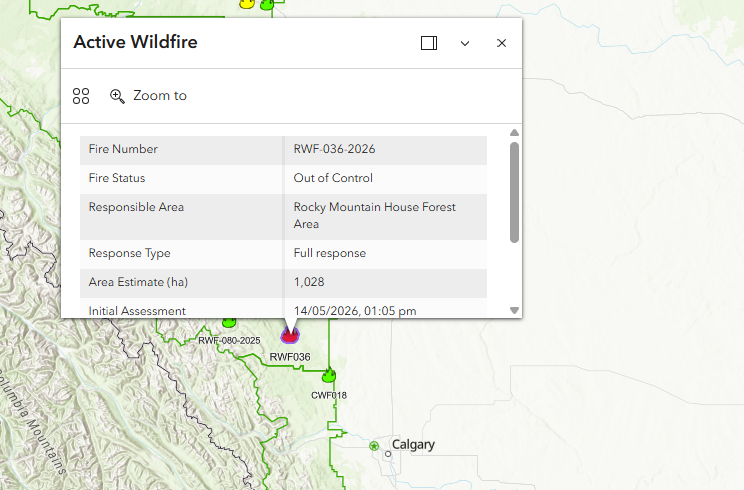
Task: Click the scroll down arrow in popup
Action: 514,310
